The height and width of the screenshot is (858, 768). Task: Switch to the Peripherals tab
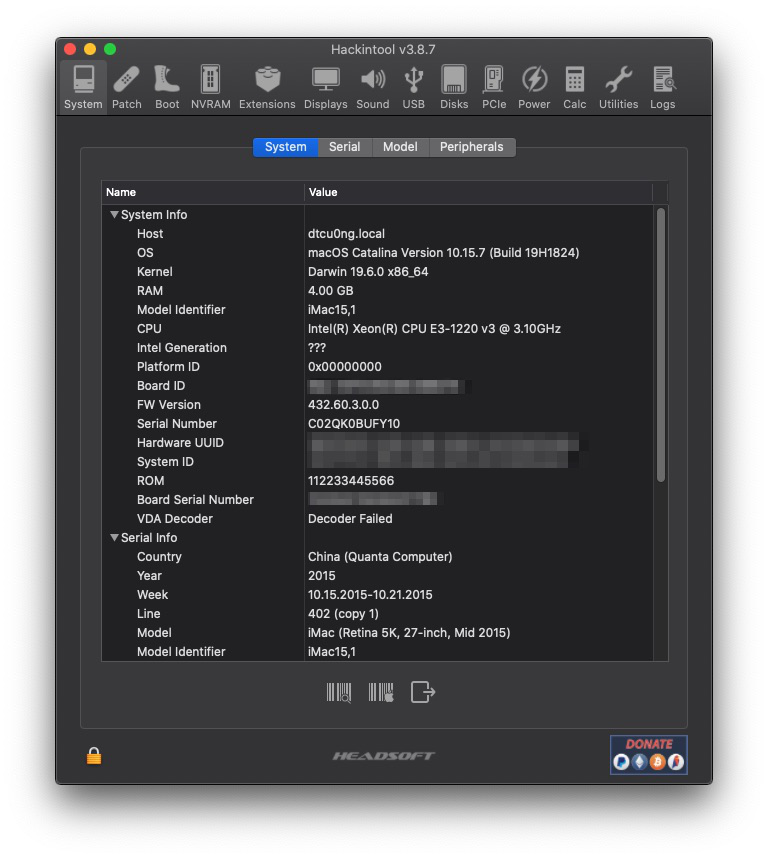pos(472,147)
